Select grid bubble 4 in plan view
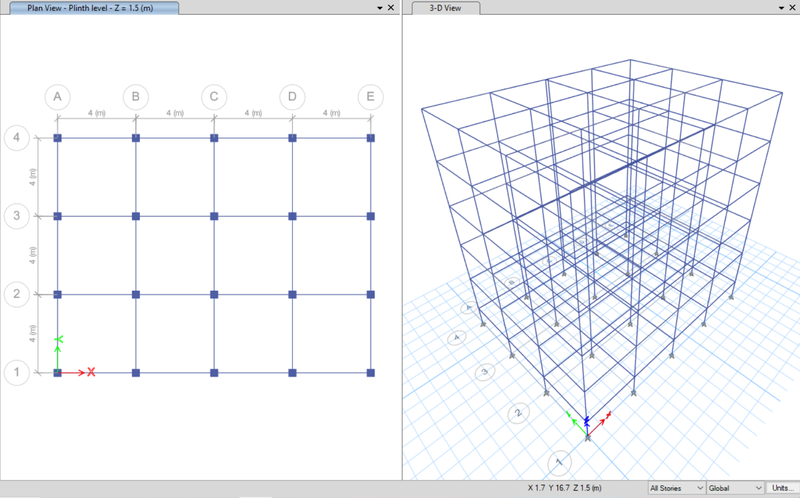The width and height of the screenshot is (800, 498). [17, 138]
